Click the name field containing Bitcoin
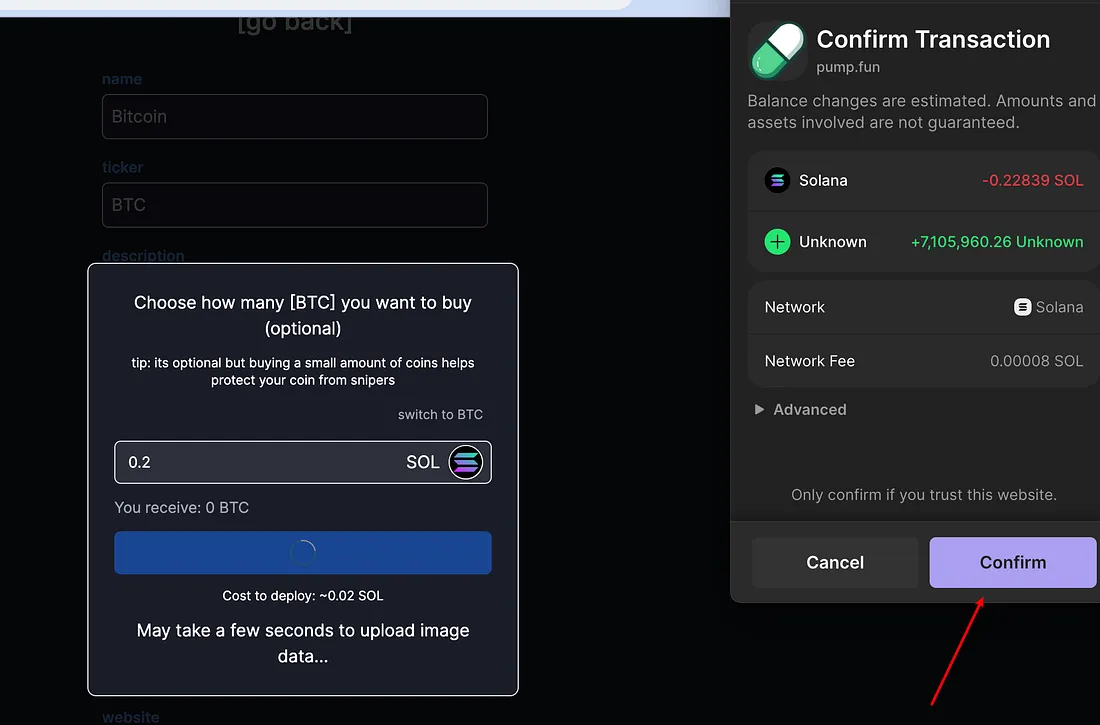The height and width of the screenshot is (725, 1100). pos(295,117)
